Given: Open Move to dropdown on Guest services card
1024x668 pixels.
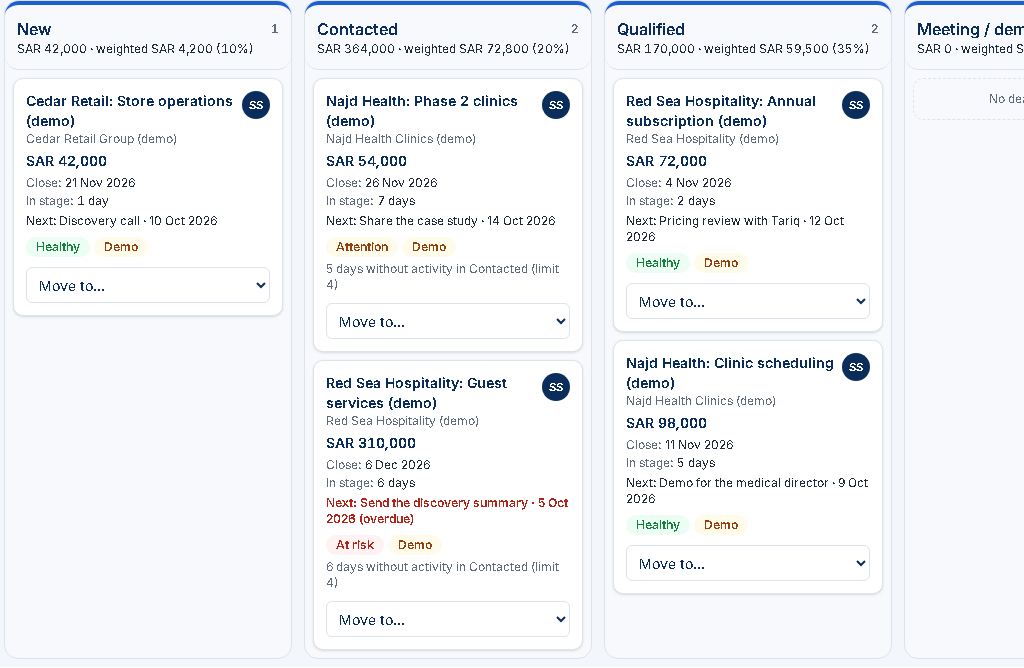Looking at the screenshot, I should pos(447,619).
